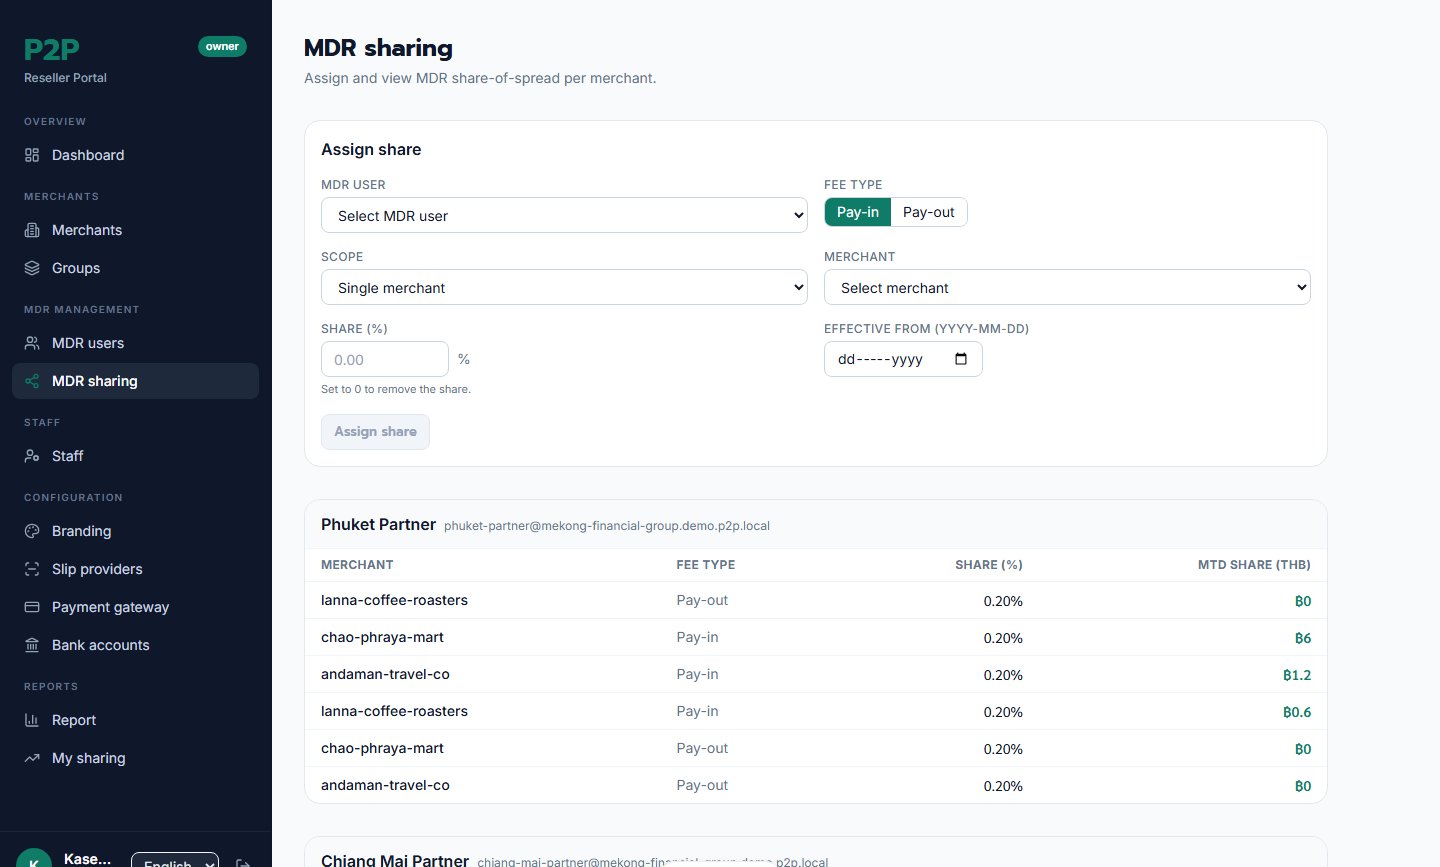Open the Slip providers scan icon
Image resolution: width=1440 pixels, height=867 pixels.
click(32, 569)
